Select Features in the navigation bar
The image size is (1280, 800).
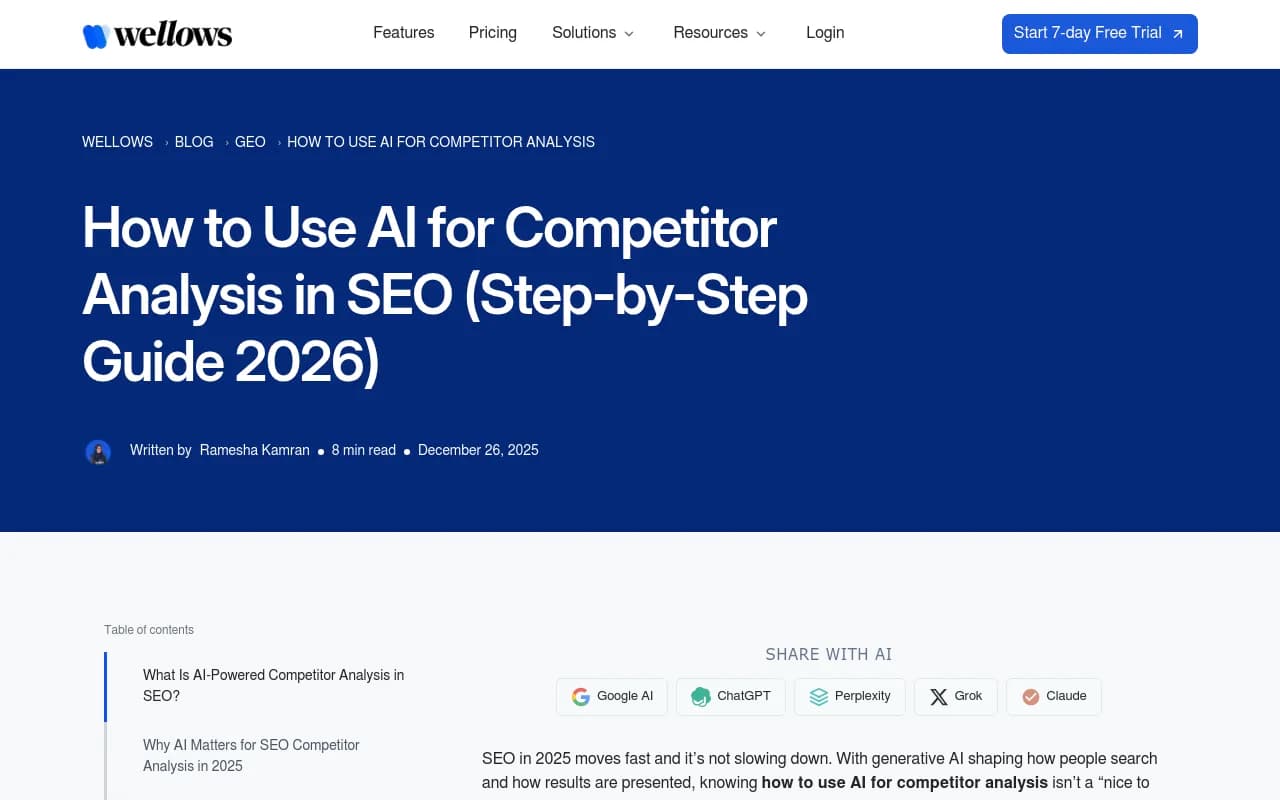coord(403,32)
